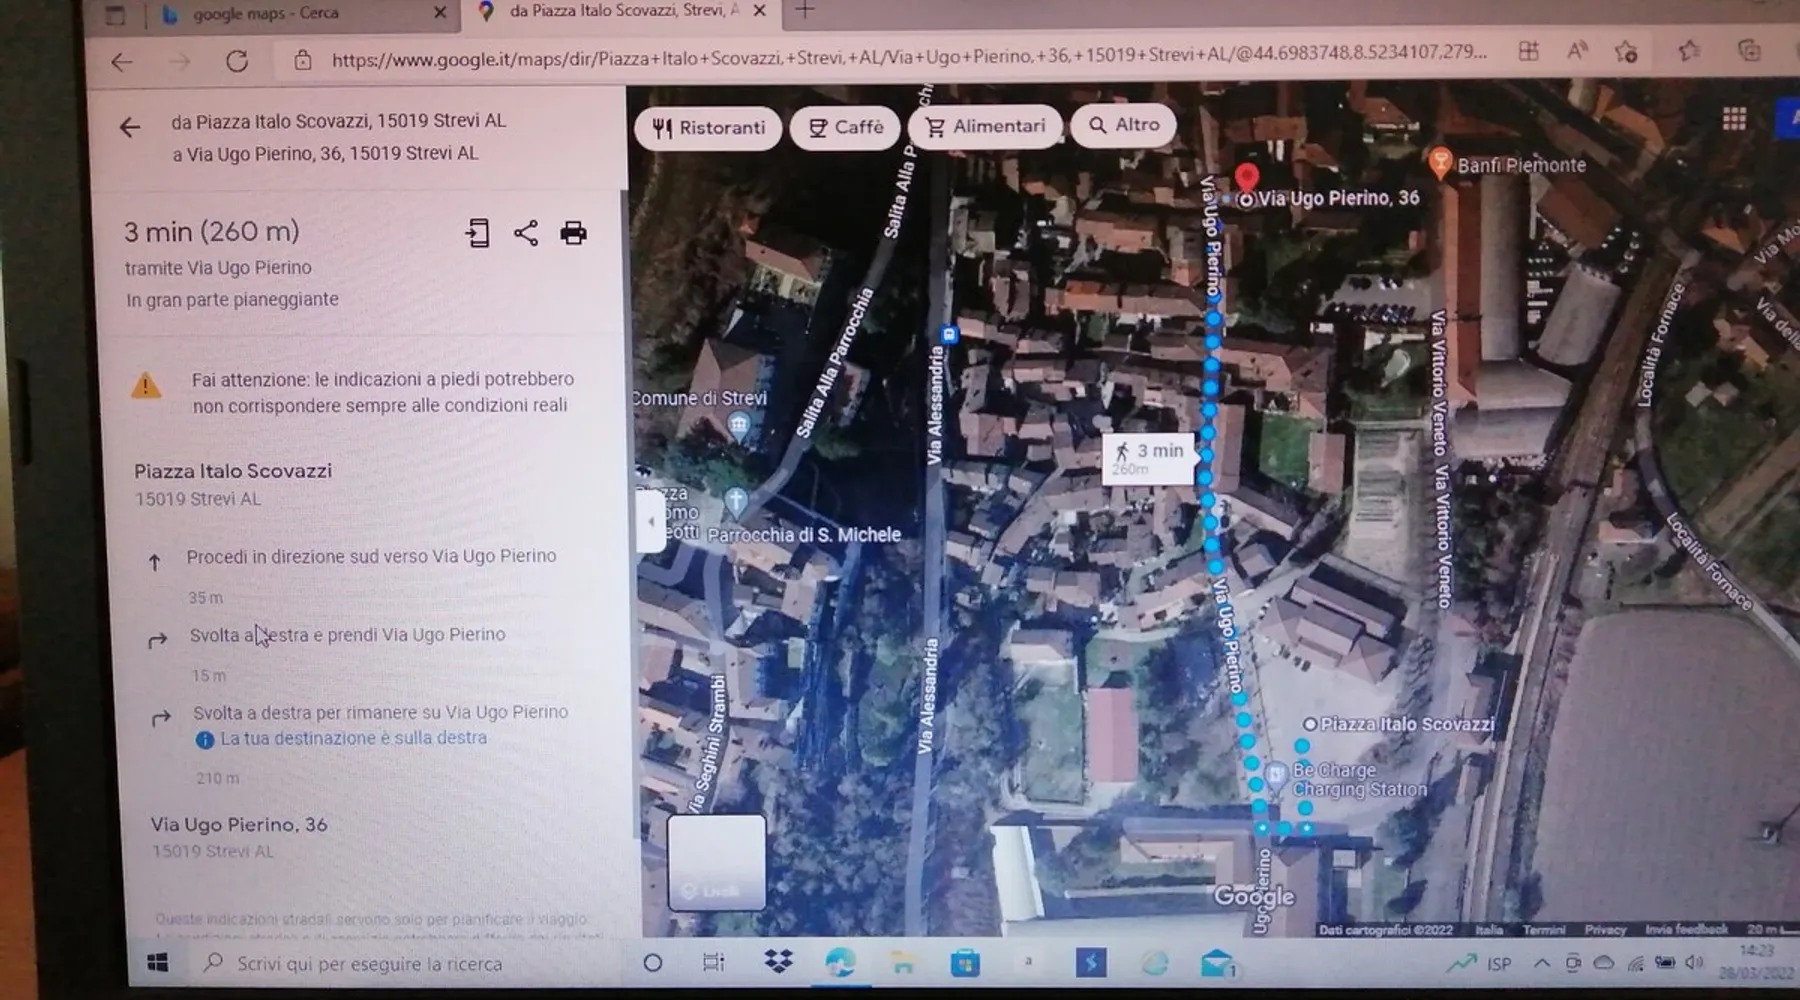Click the share directions icon
This screenshot has width=1800, height=1000.
pos(526,233)
